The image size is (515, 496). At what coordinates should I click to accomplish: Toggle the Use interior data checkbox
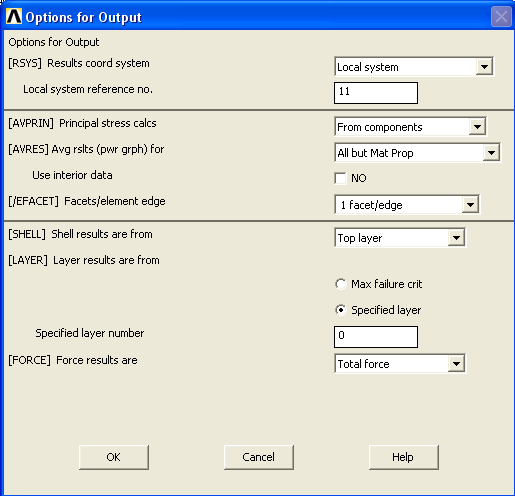pos(340,178)
